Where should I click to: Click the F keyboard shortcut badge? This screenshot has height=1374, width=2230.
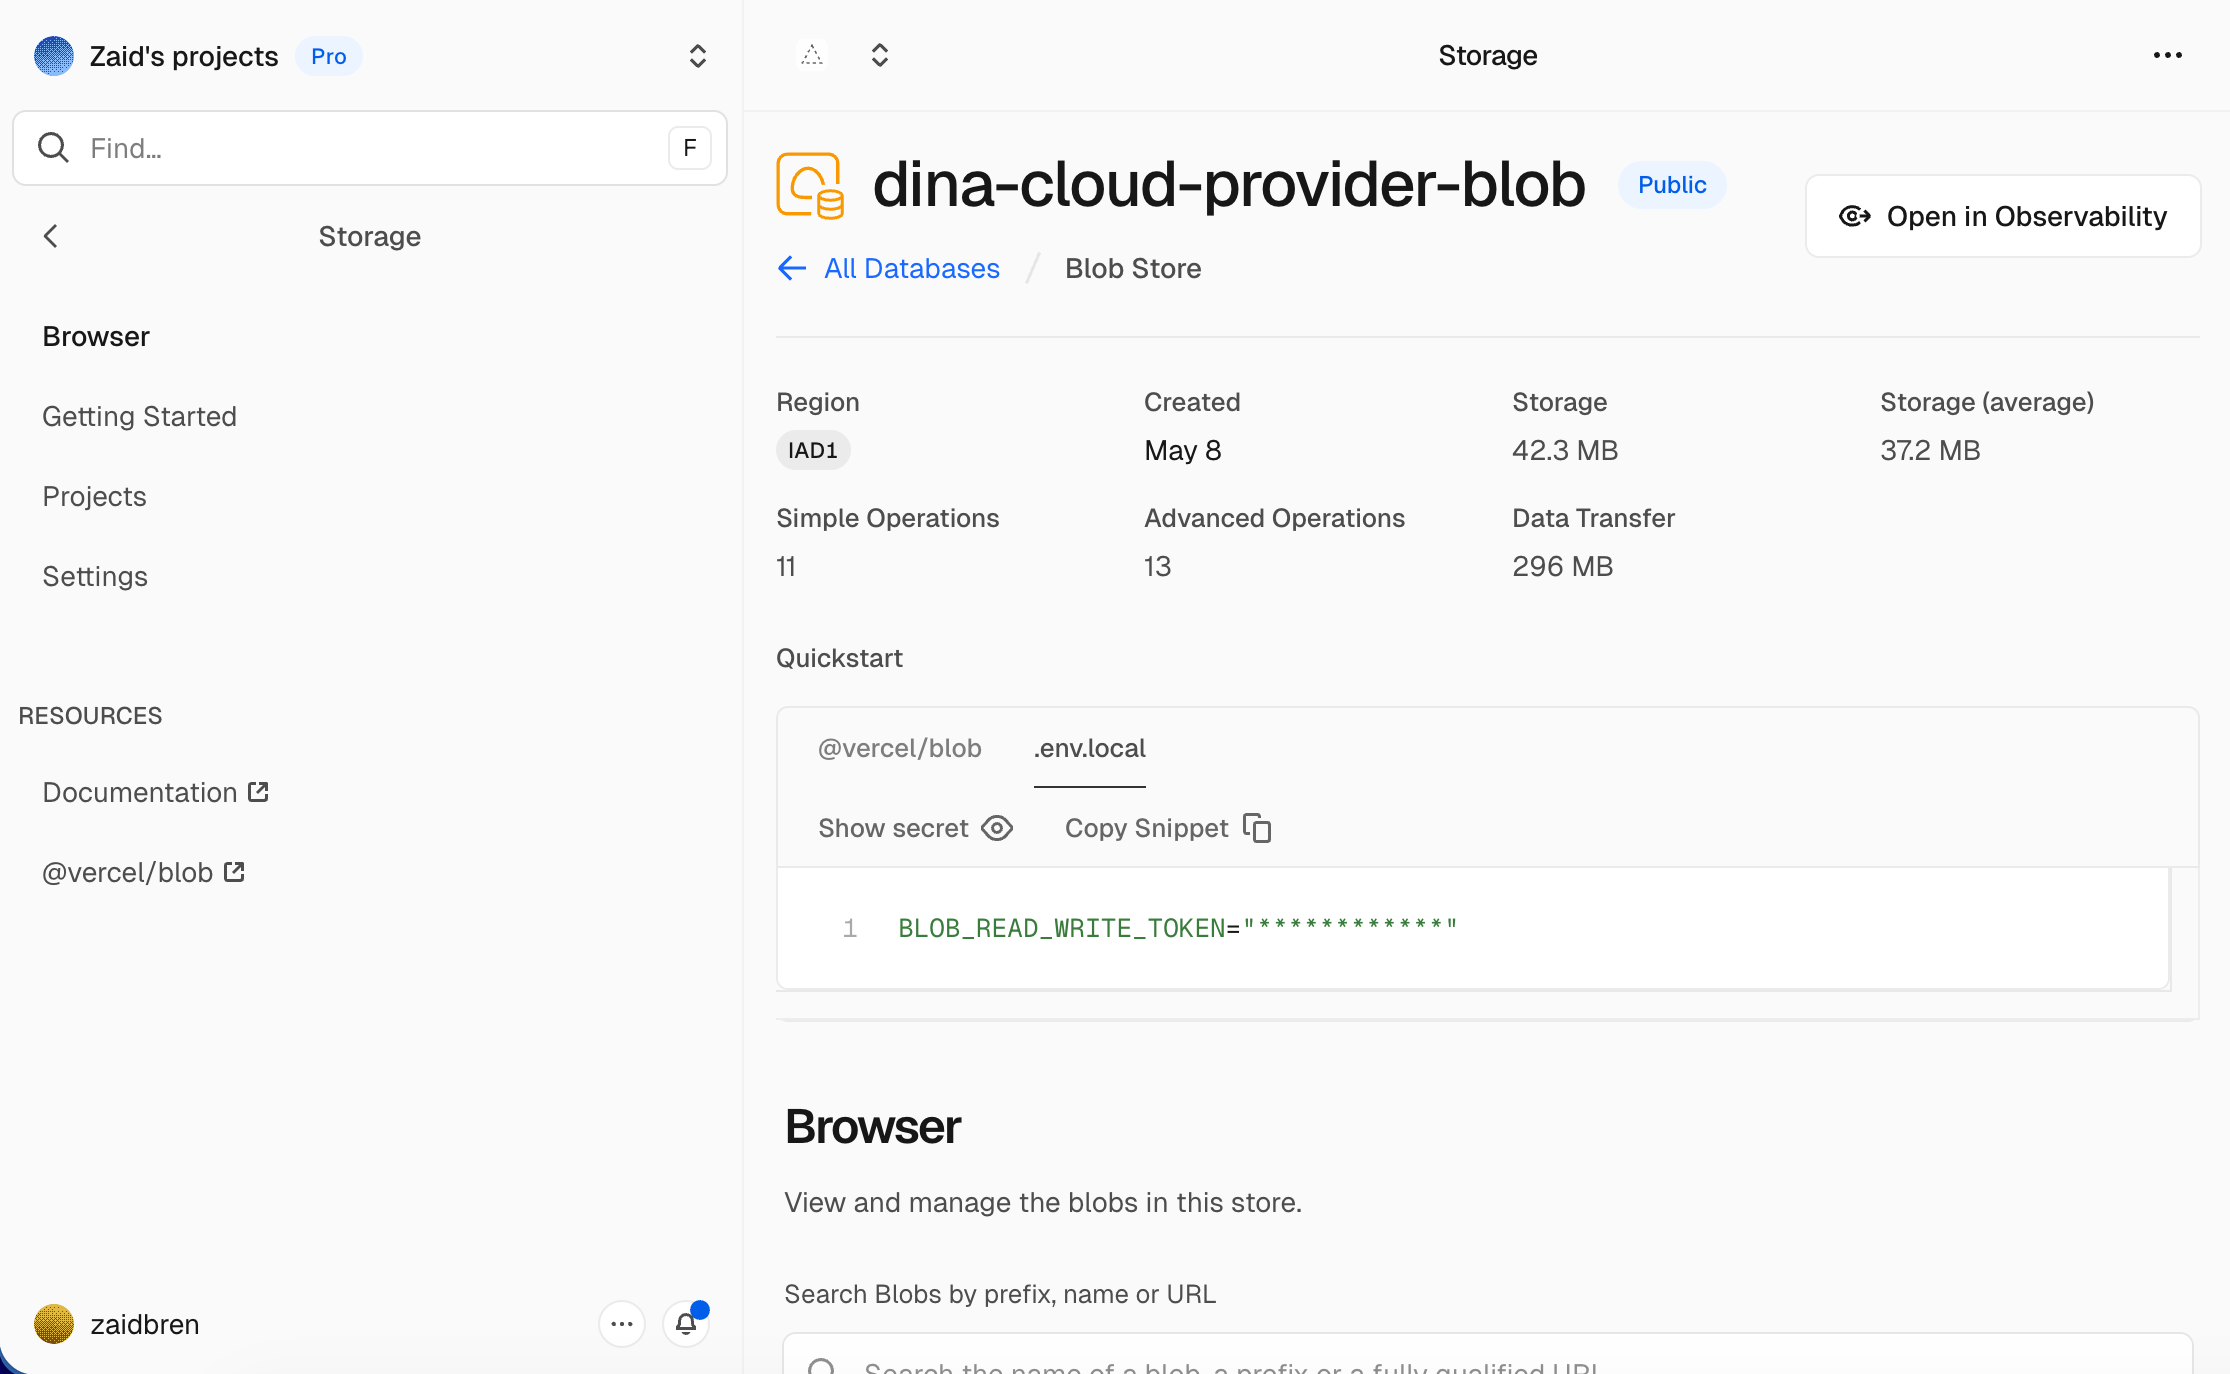pos(689,148)
